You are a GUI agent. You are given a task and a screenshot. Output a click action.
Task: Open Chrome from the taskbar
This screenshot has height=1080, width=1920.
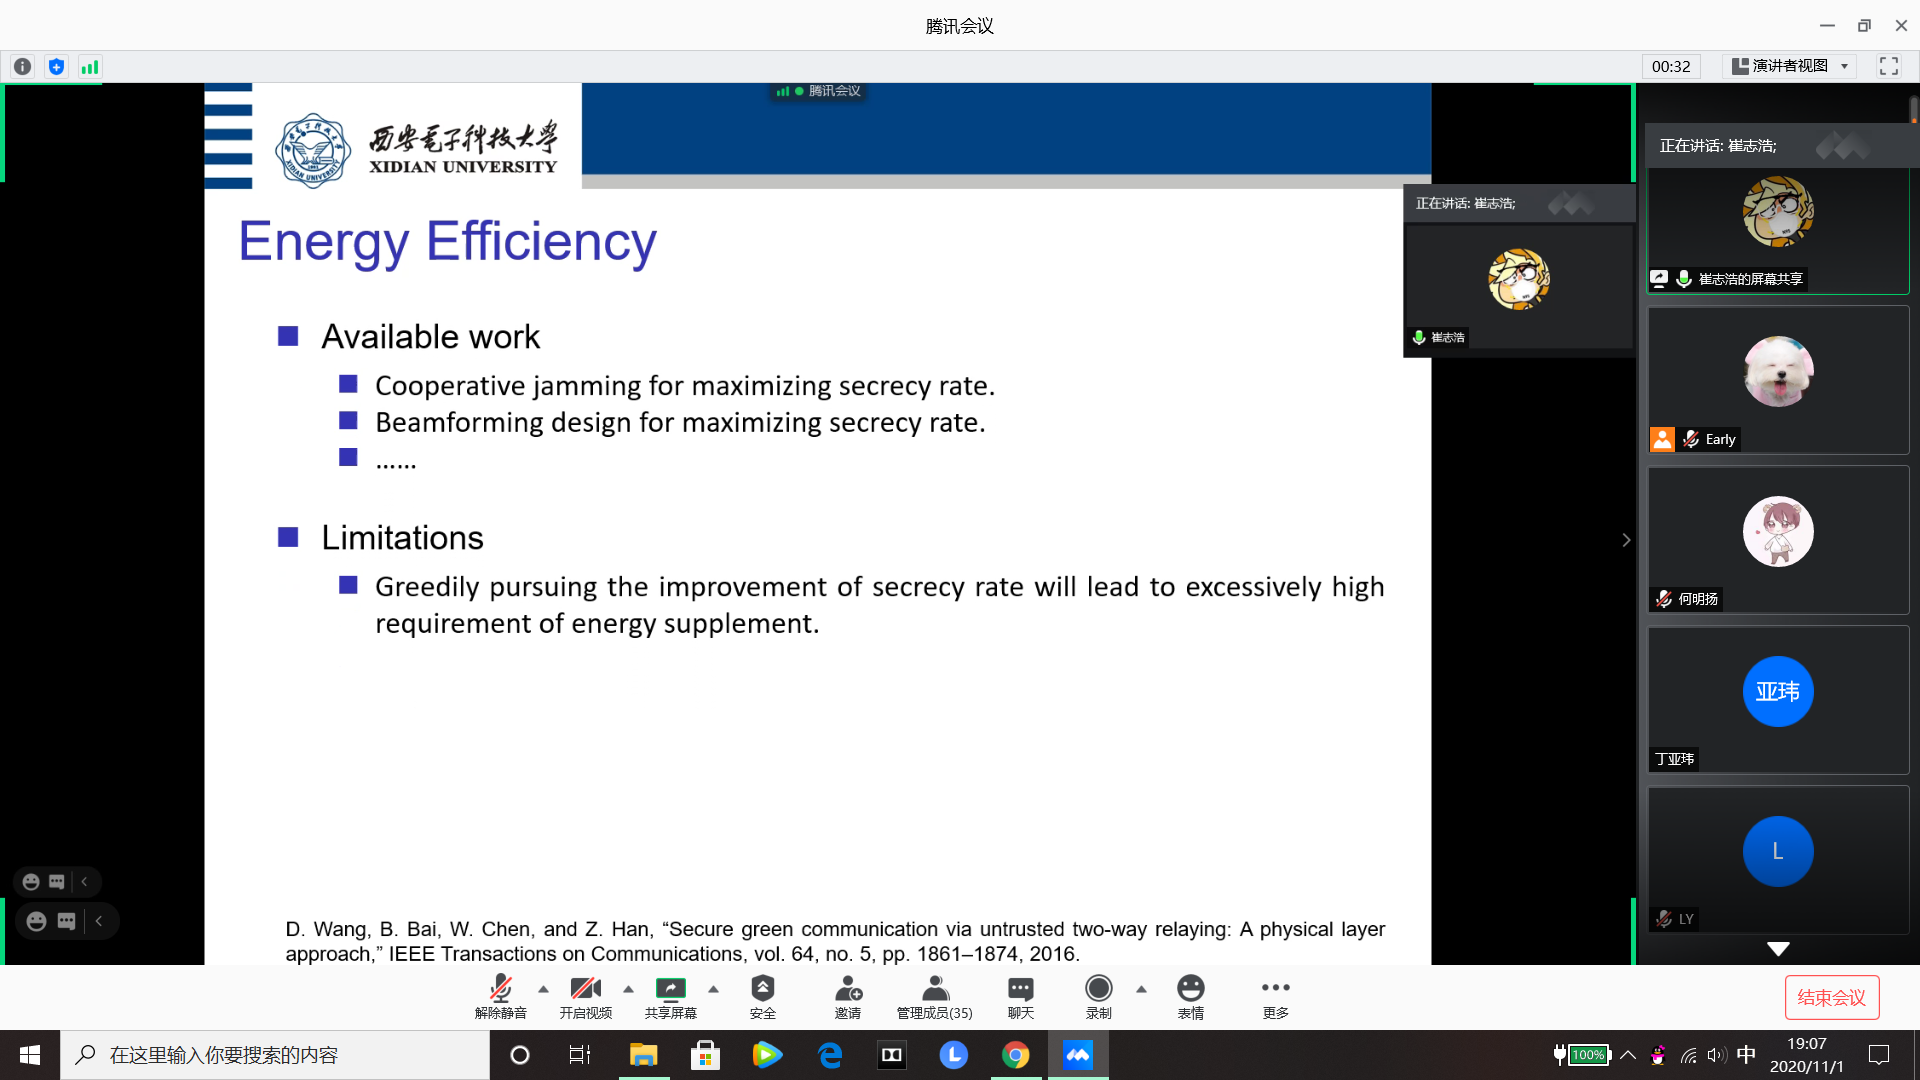click(1015, 1055)
